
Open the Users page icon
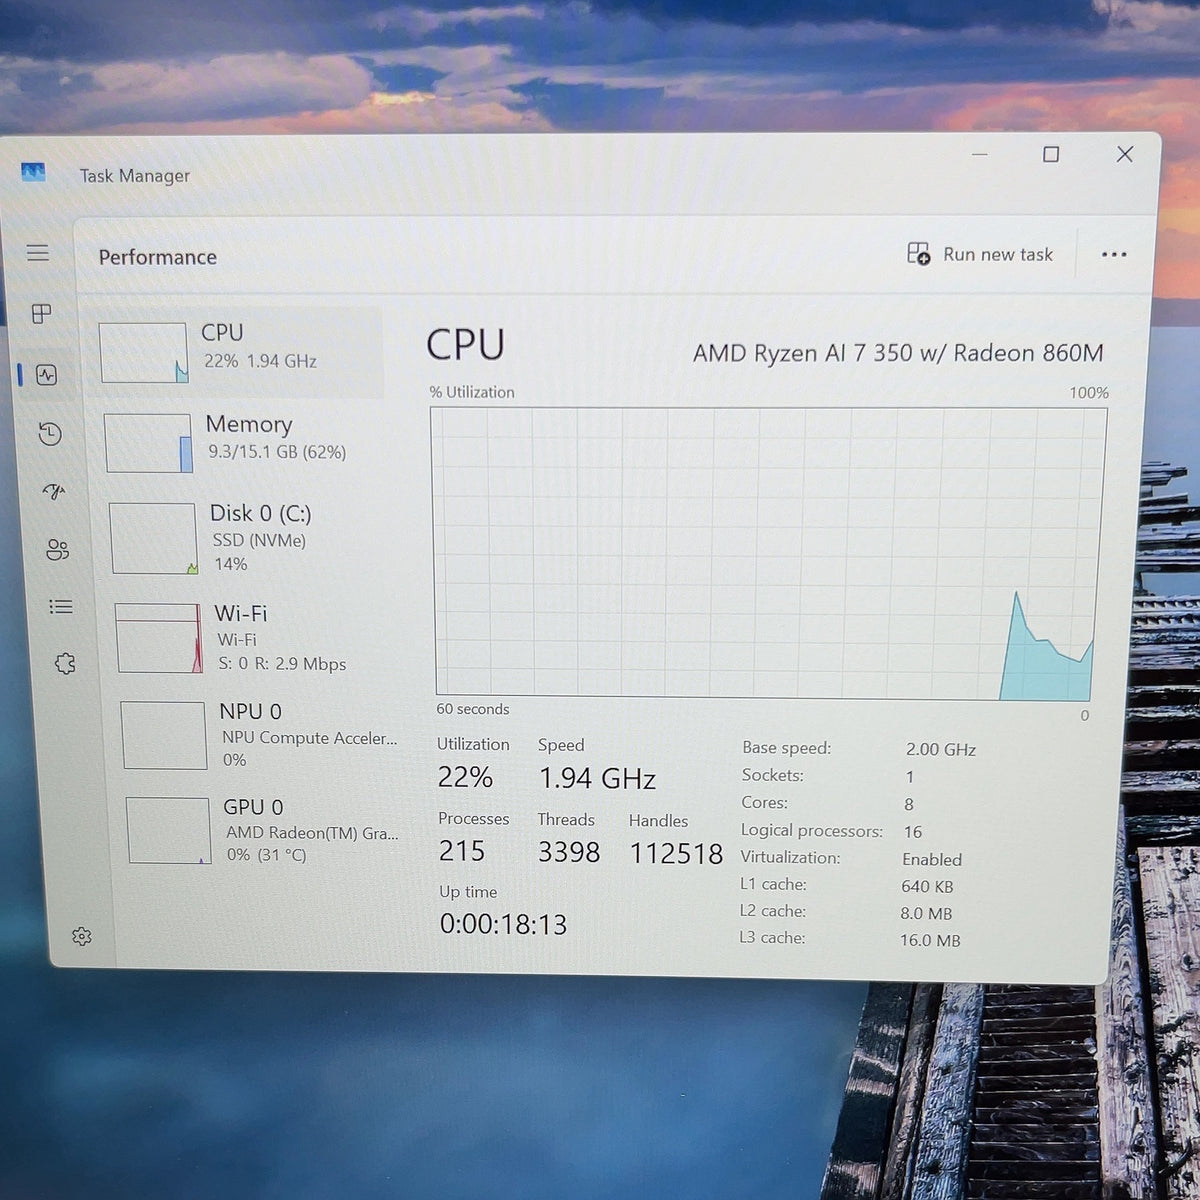click(x=58, y=549)
